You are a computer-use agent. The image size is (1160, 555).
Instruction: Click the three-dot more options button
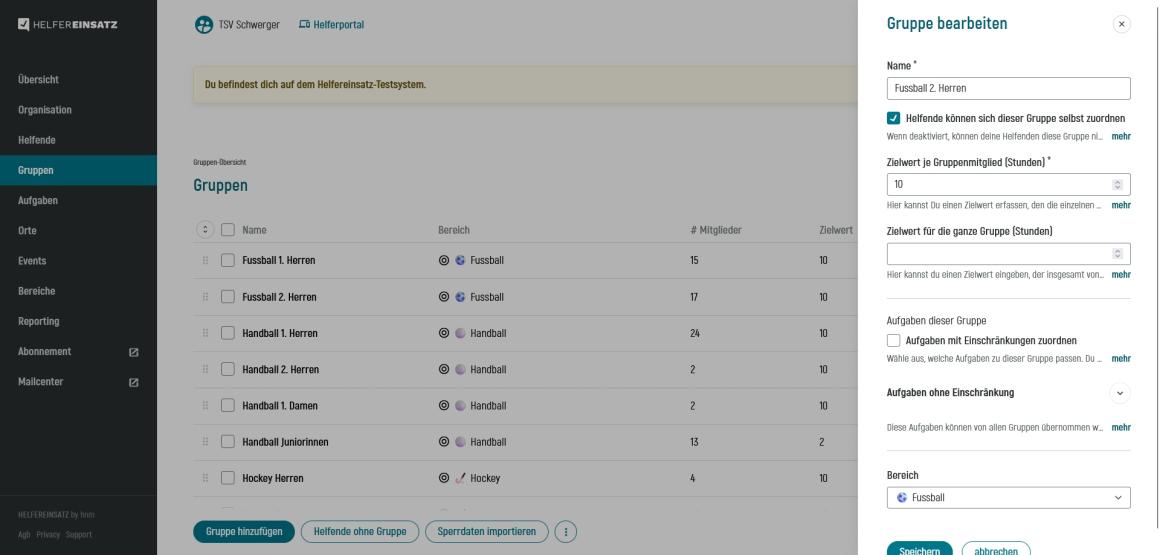click(566, 532)
